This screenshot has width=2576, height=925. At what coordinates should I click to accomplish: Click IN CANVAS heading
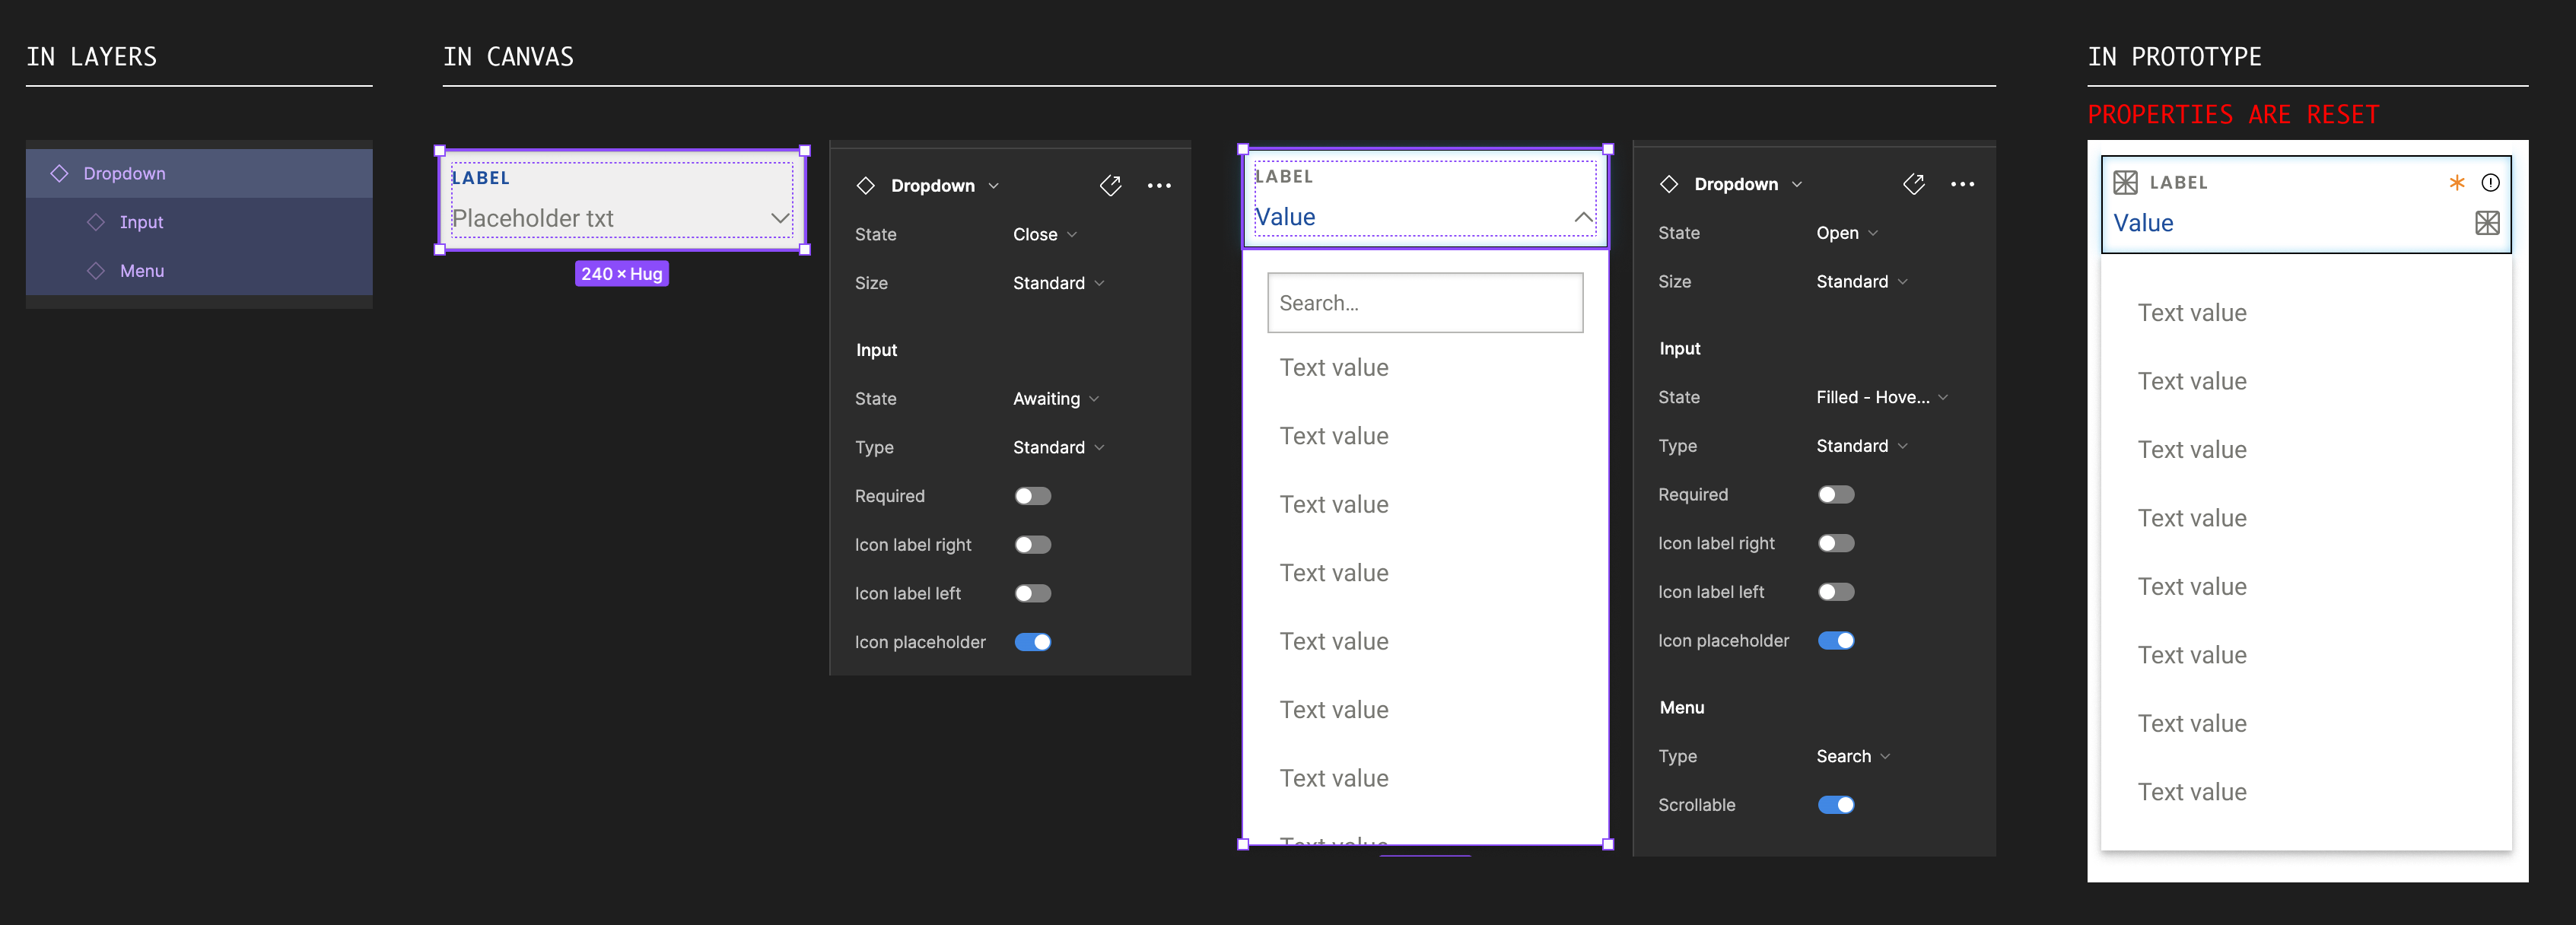pyautogui.click(x=508, y=57)
